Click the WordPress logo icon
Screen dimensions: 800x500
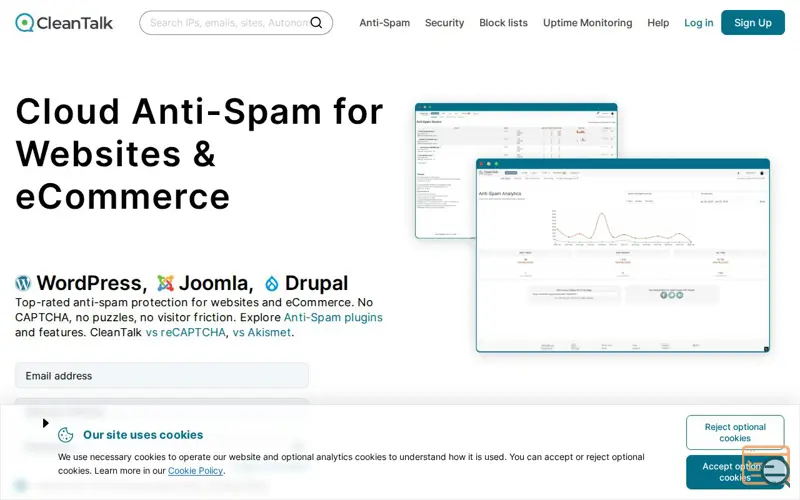pyautogui.click(x=23, y=283)
